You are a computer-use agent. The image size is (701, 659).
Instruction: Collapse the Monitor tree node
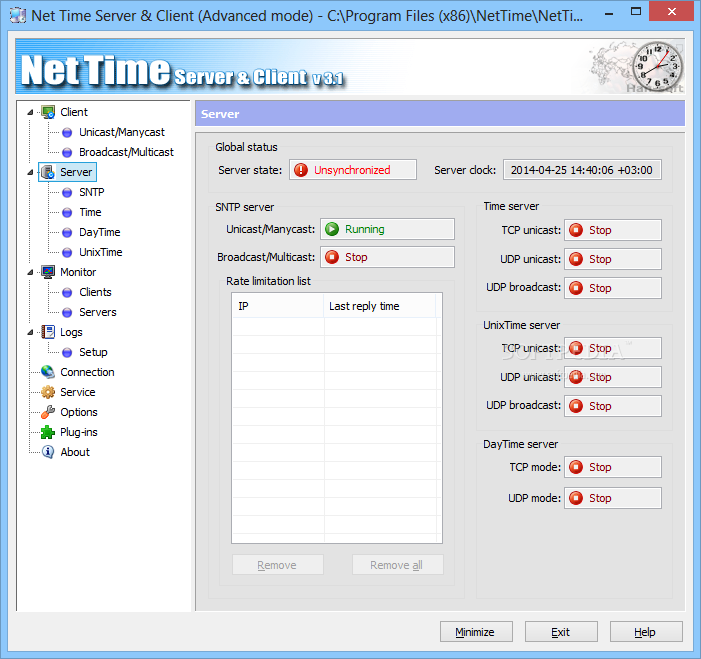click(30, 272)
